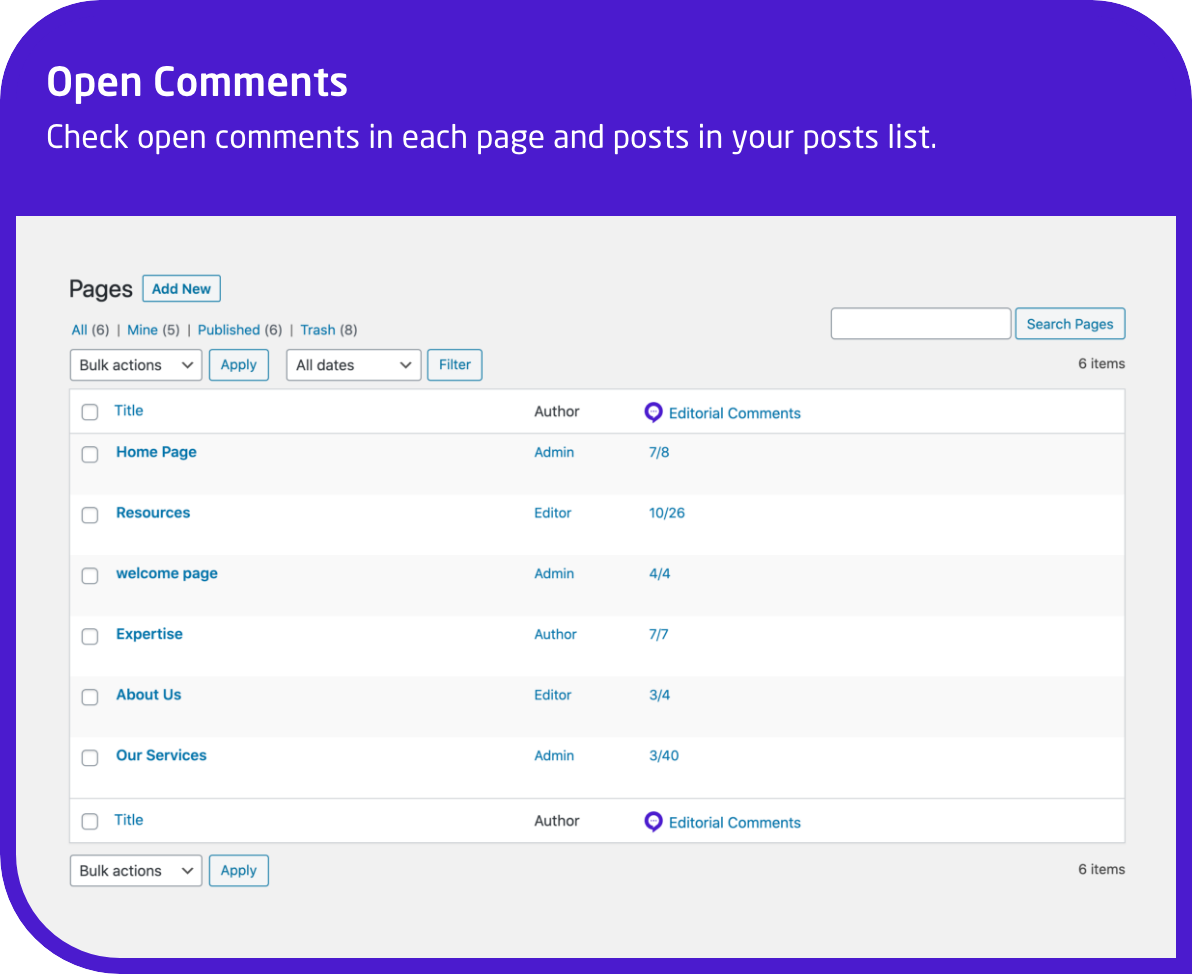Toggle the select-all checkbox in the footer row
Viewport: 1192px width, 974px height.
90,822
